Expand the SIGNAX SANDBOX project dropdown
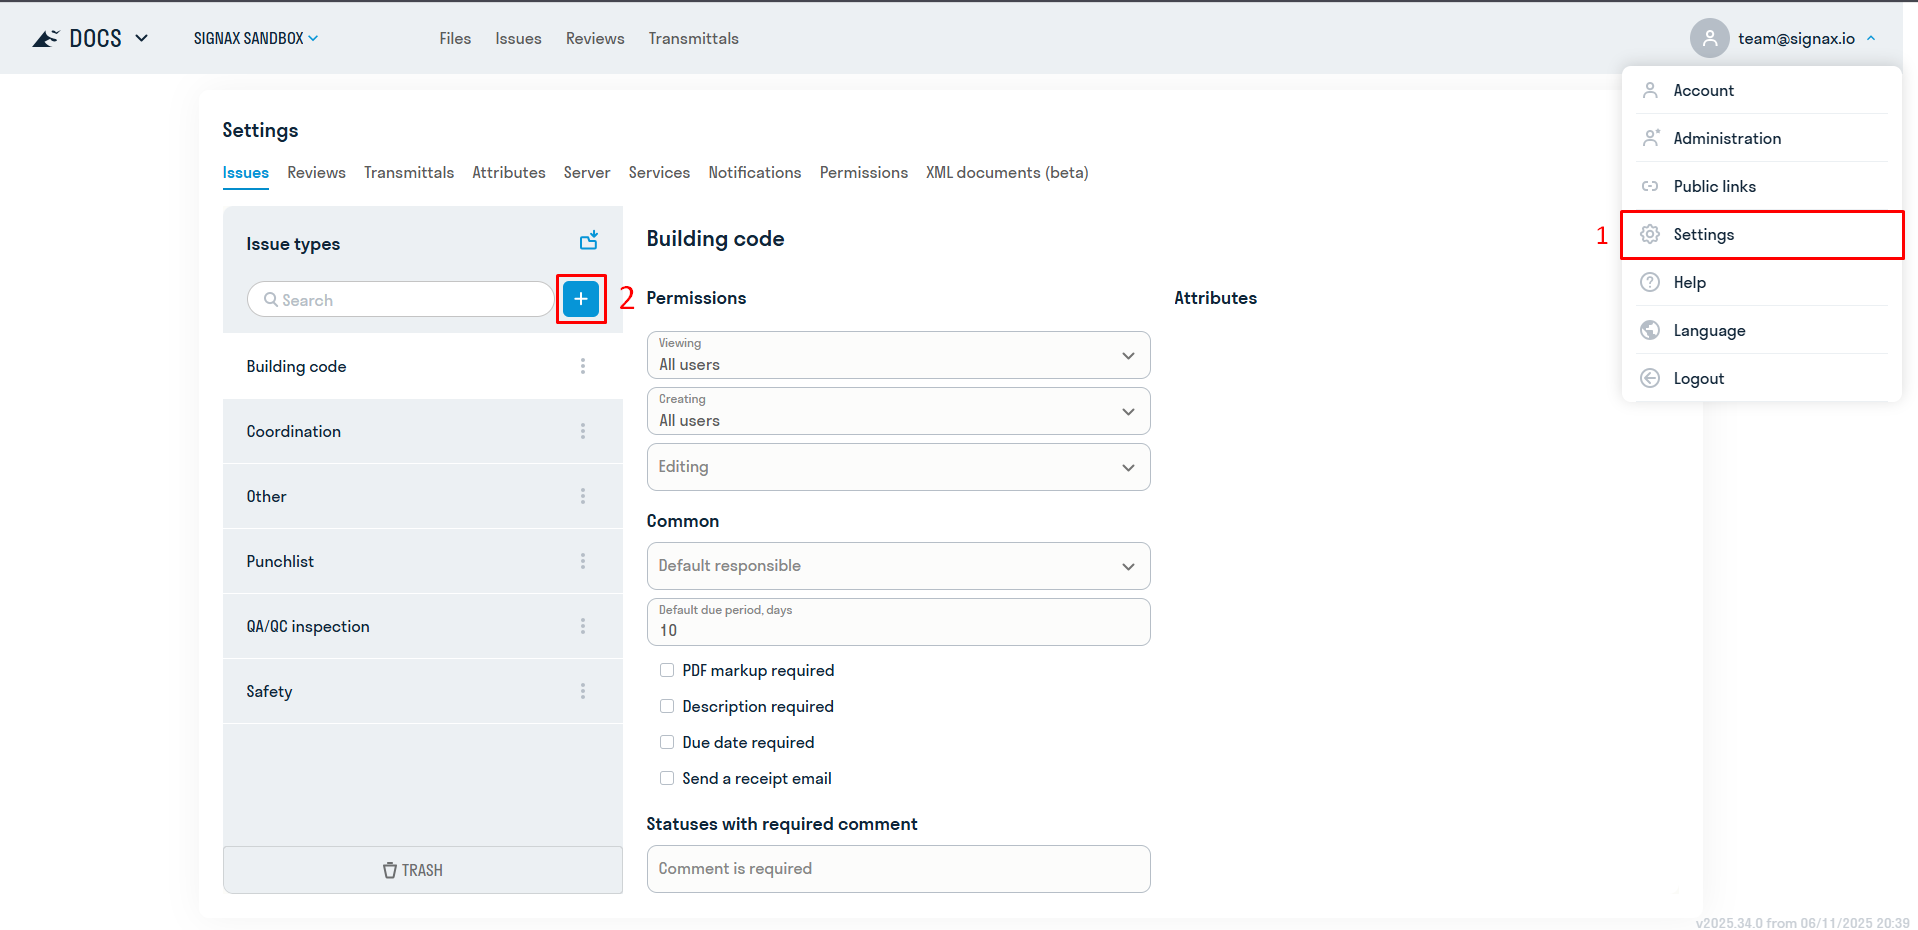Screen dimensions: 1918x930 click(x=256, y=38)
